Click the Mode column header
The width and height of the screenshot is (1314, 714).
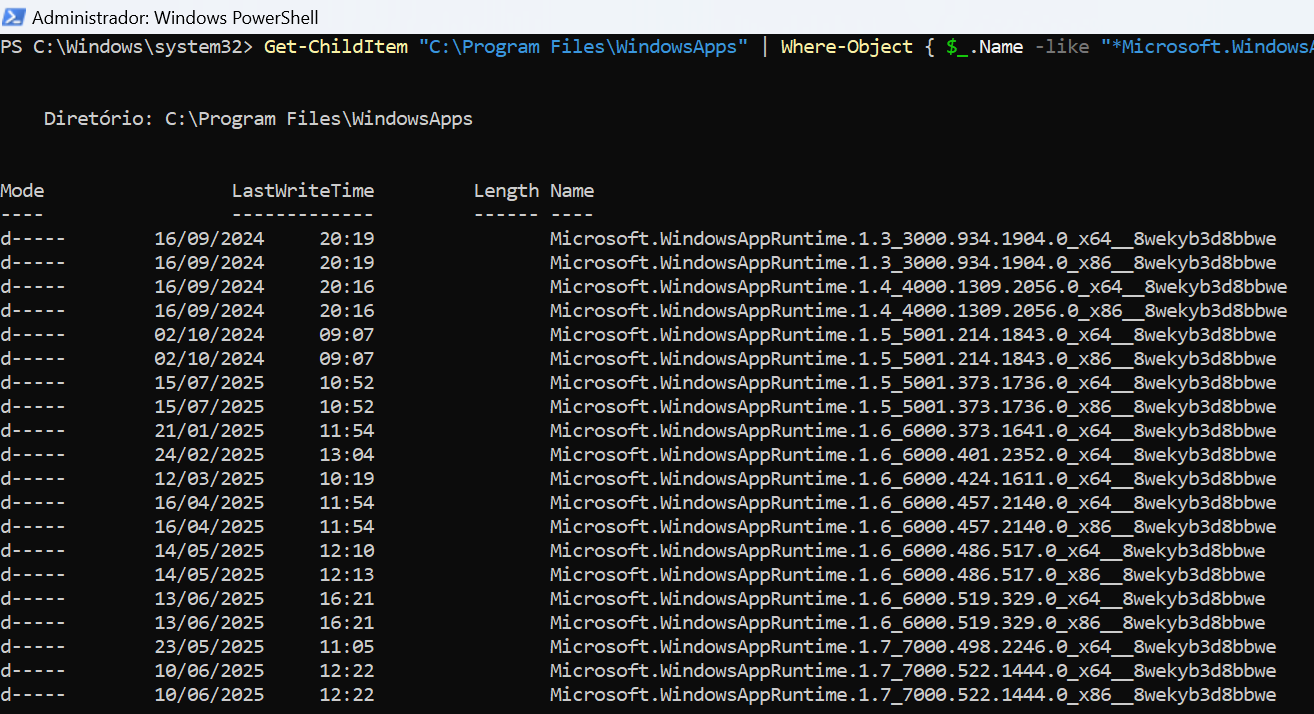[x=22, y=191]
